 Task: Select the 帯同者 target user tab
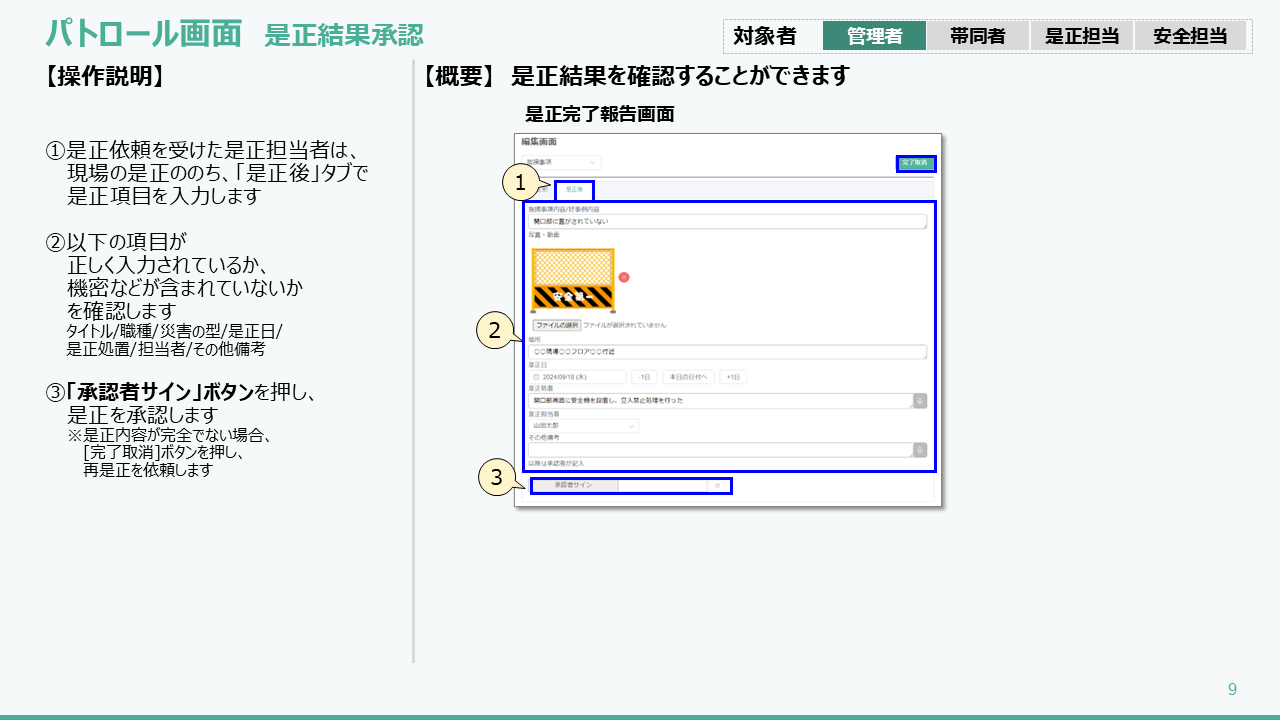[x=977, y=36]
